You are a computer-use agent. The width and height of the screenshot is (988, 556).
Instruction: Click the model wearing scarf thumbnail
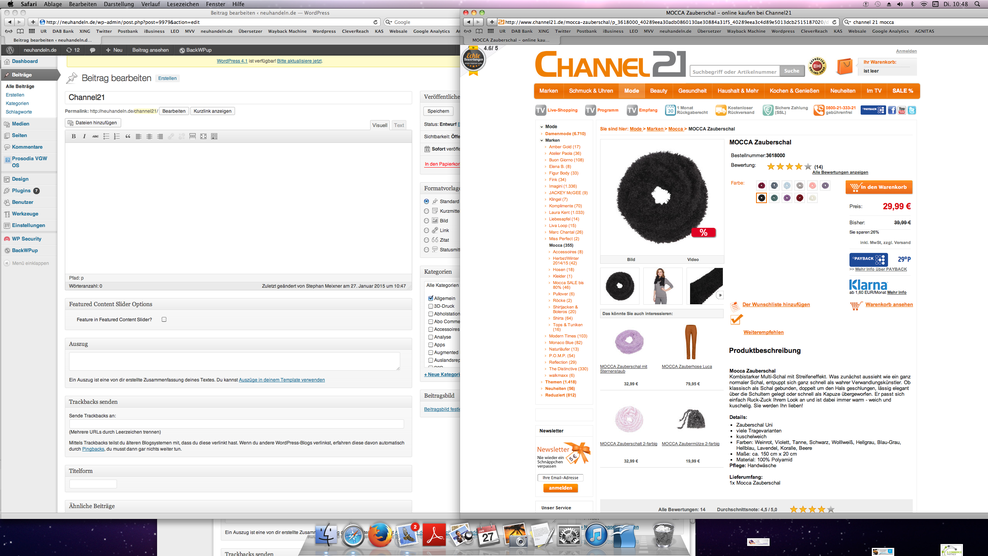(x=662, y=286)
